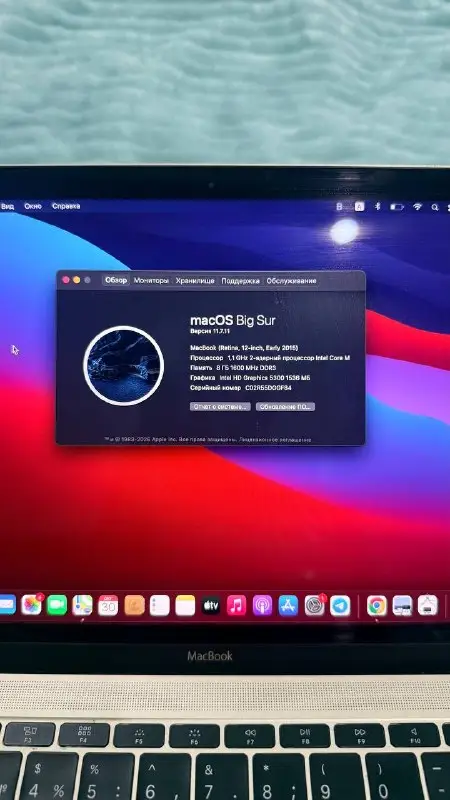Open the Вид menu
The width and height of the screenshot is (450, 800).
(7, 207)
